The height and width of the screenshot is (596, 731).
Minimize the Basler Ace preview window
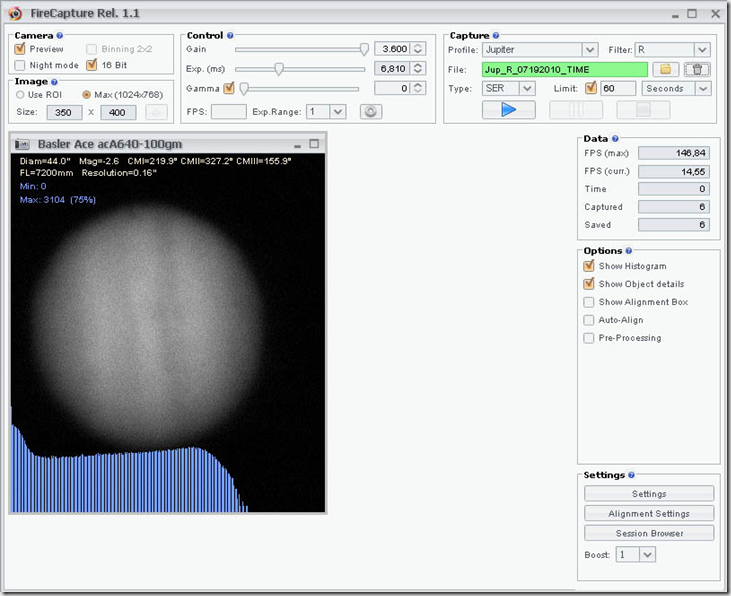[297, 145]
